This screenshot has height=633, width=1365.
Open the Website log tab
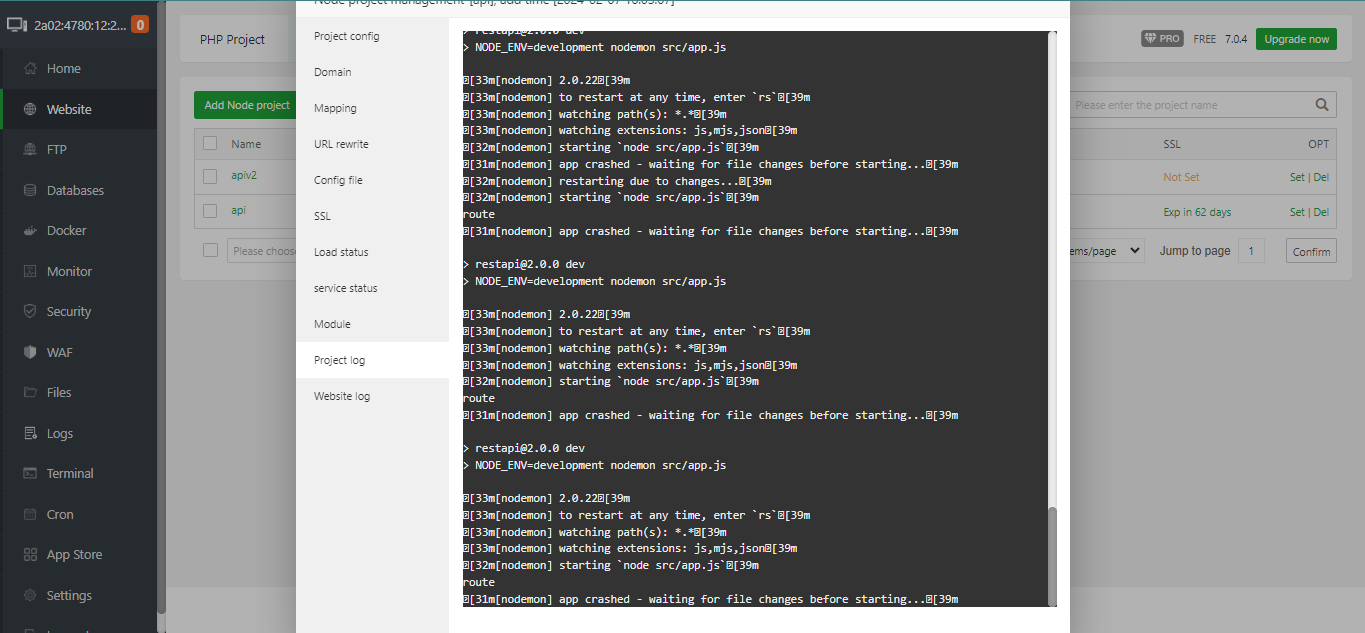pos(342,396)
